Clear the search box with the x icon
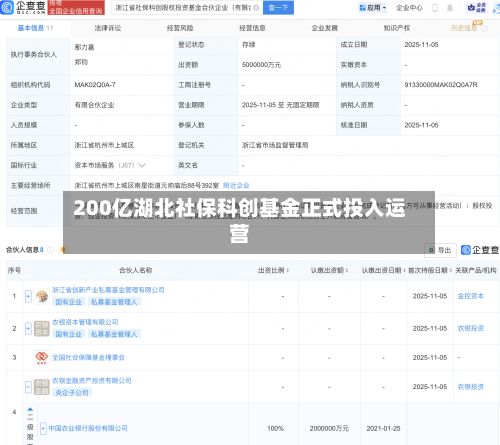 [256, 8]
